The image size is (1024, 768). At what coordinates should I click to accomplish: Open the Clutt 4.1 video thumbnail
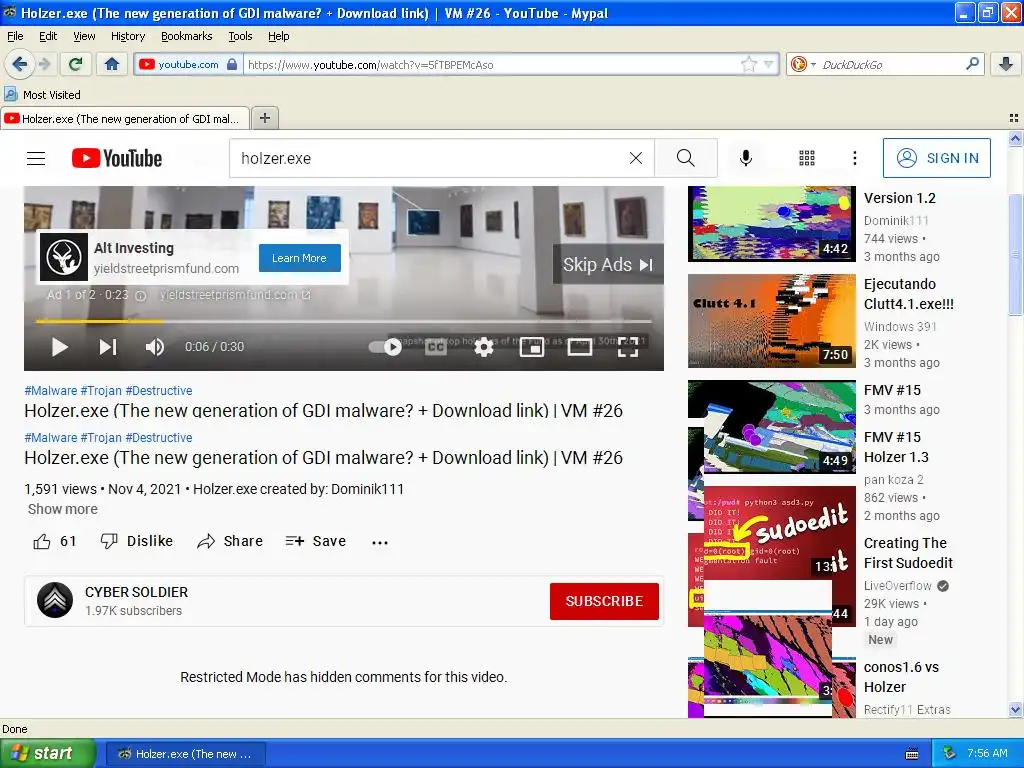(x=771, y=321)
